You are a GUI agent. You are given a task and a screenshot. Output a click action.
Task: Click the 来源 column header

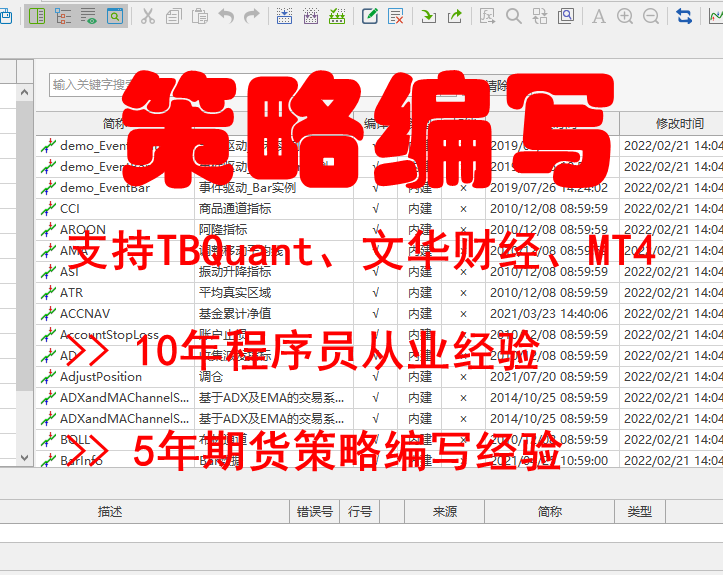444,512
